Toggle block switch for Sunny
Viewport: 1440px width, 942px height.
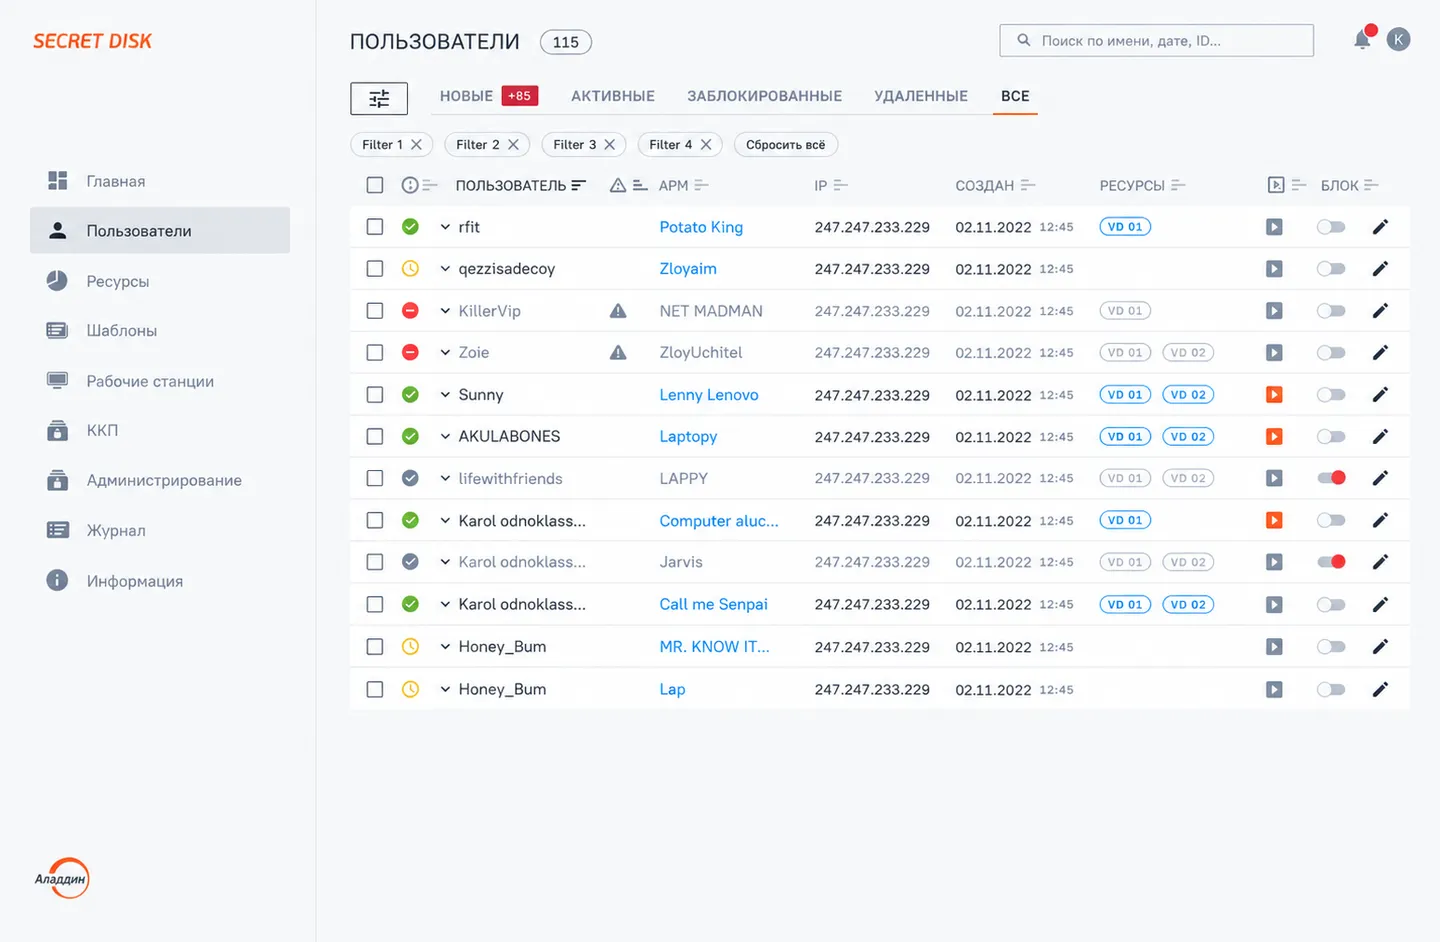(1331, 395)
